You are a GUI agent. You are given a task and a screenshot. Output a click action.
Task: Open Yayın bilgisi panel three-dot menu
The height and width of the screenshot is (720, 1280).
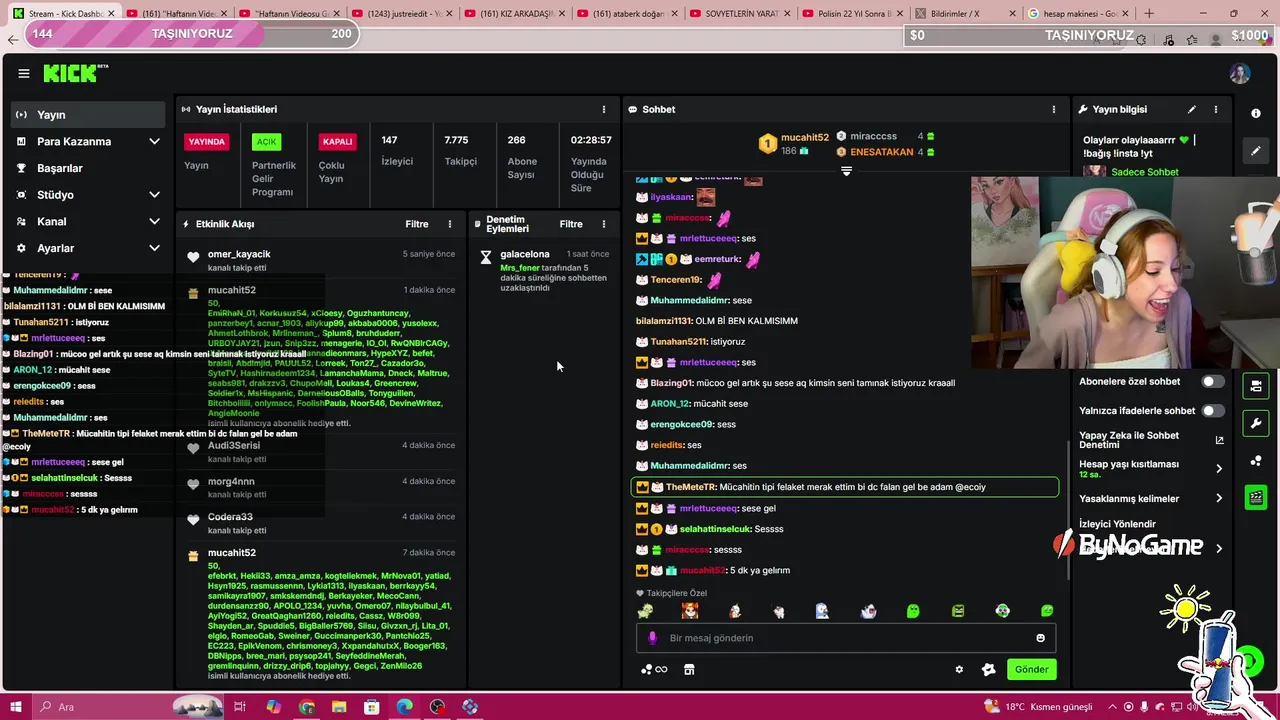coord(1216,109)
